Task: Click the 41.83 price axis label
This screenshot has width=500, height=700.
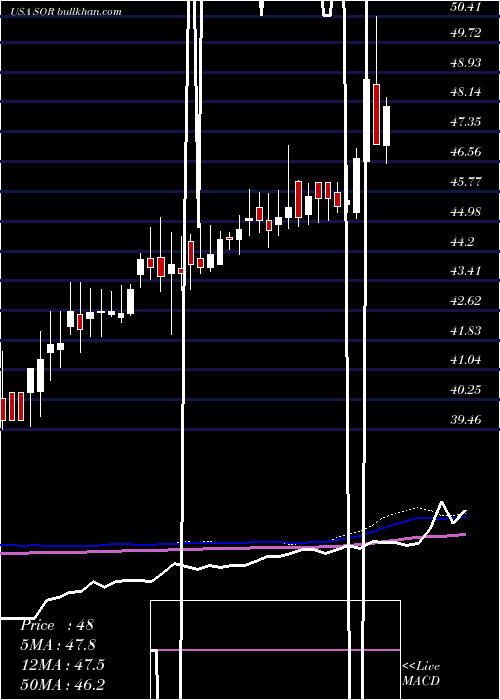Action: click(466, 330)
